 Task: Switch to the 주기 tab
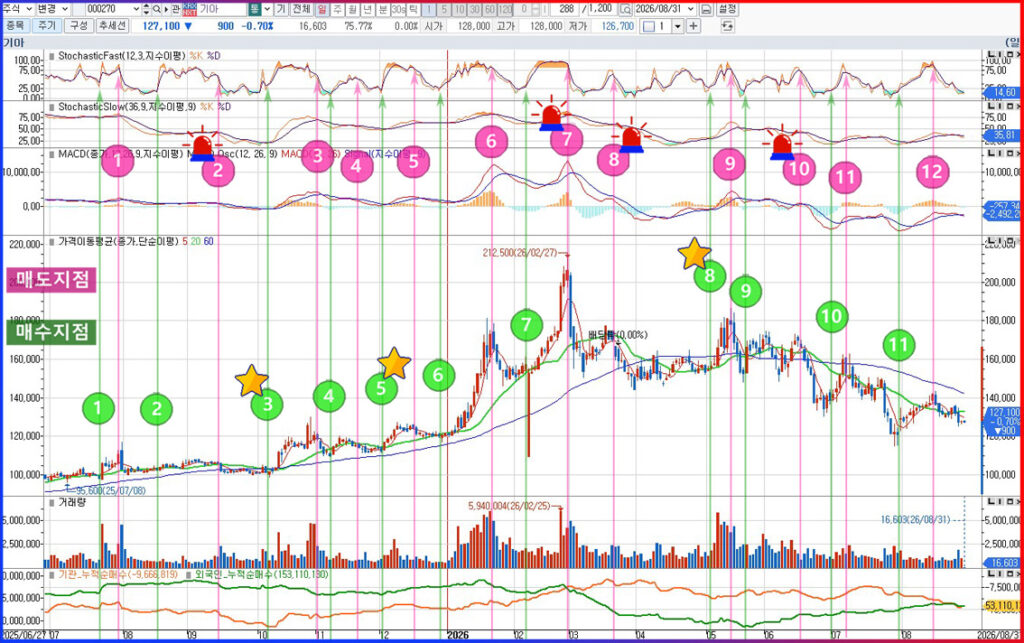click(46, 26)
